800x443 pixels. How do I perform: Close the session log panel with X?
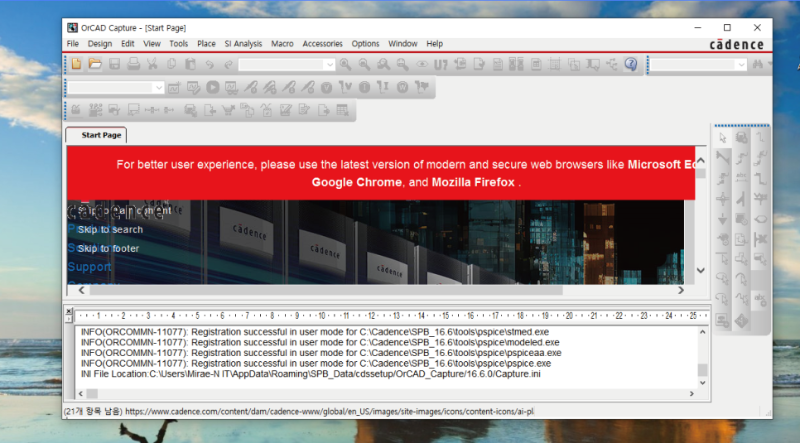tap(69, 311)
